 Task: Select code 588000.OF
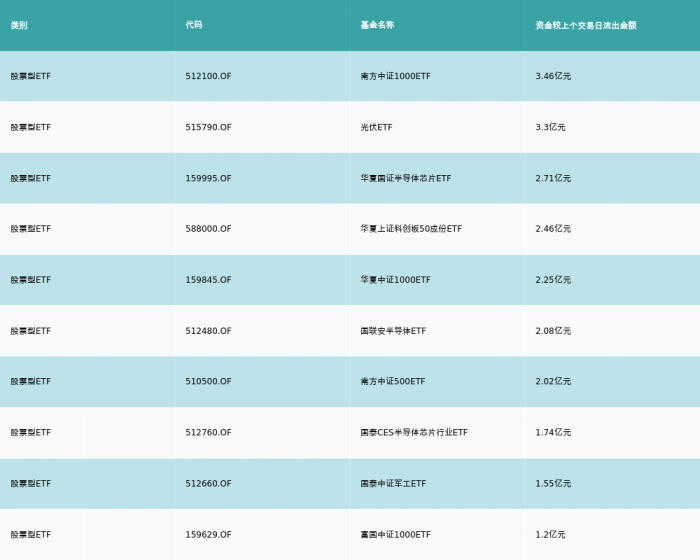[x=208, y=229]
